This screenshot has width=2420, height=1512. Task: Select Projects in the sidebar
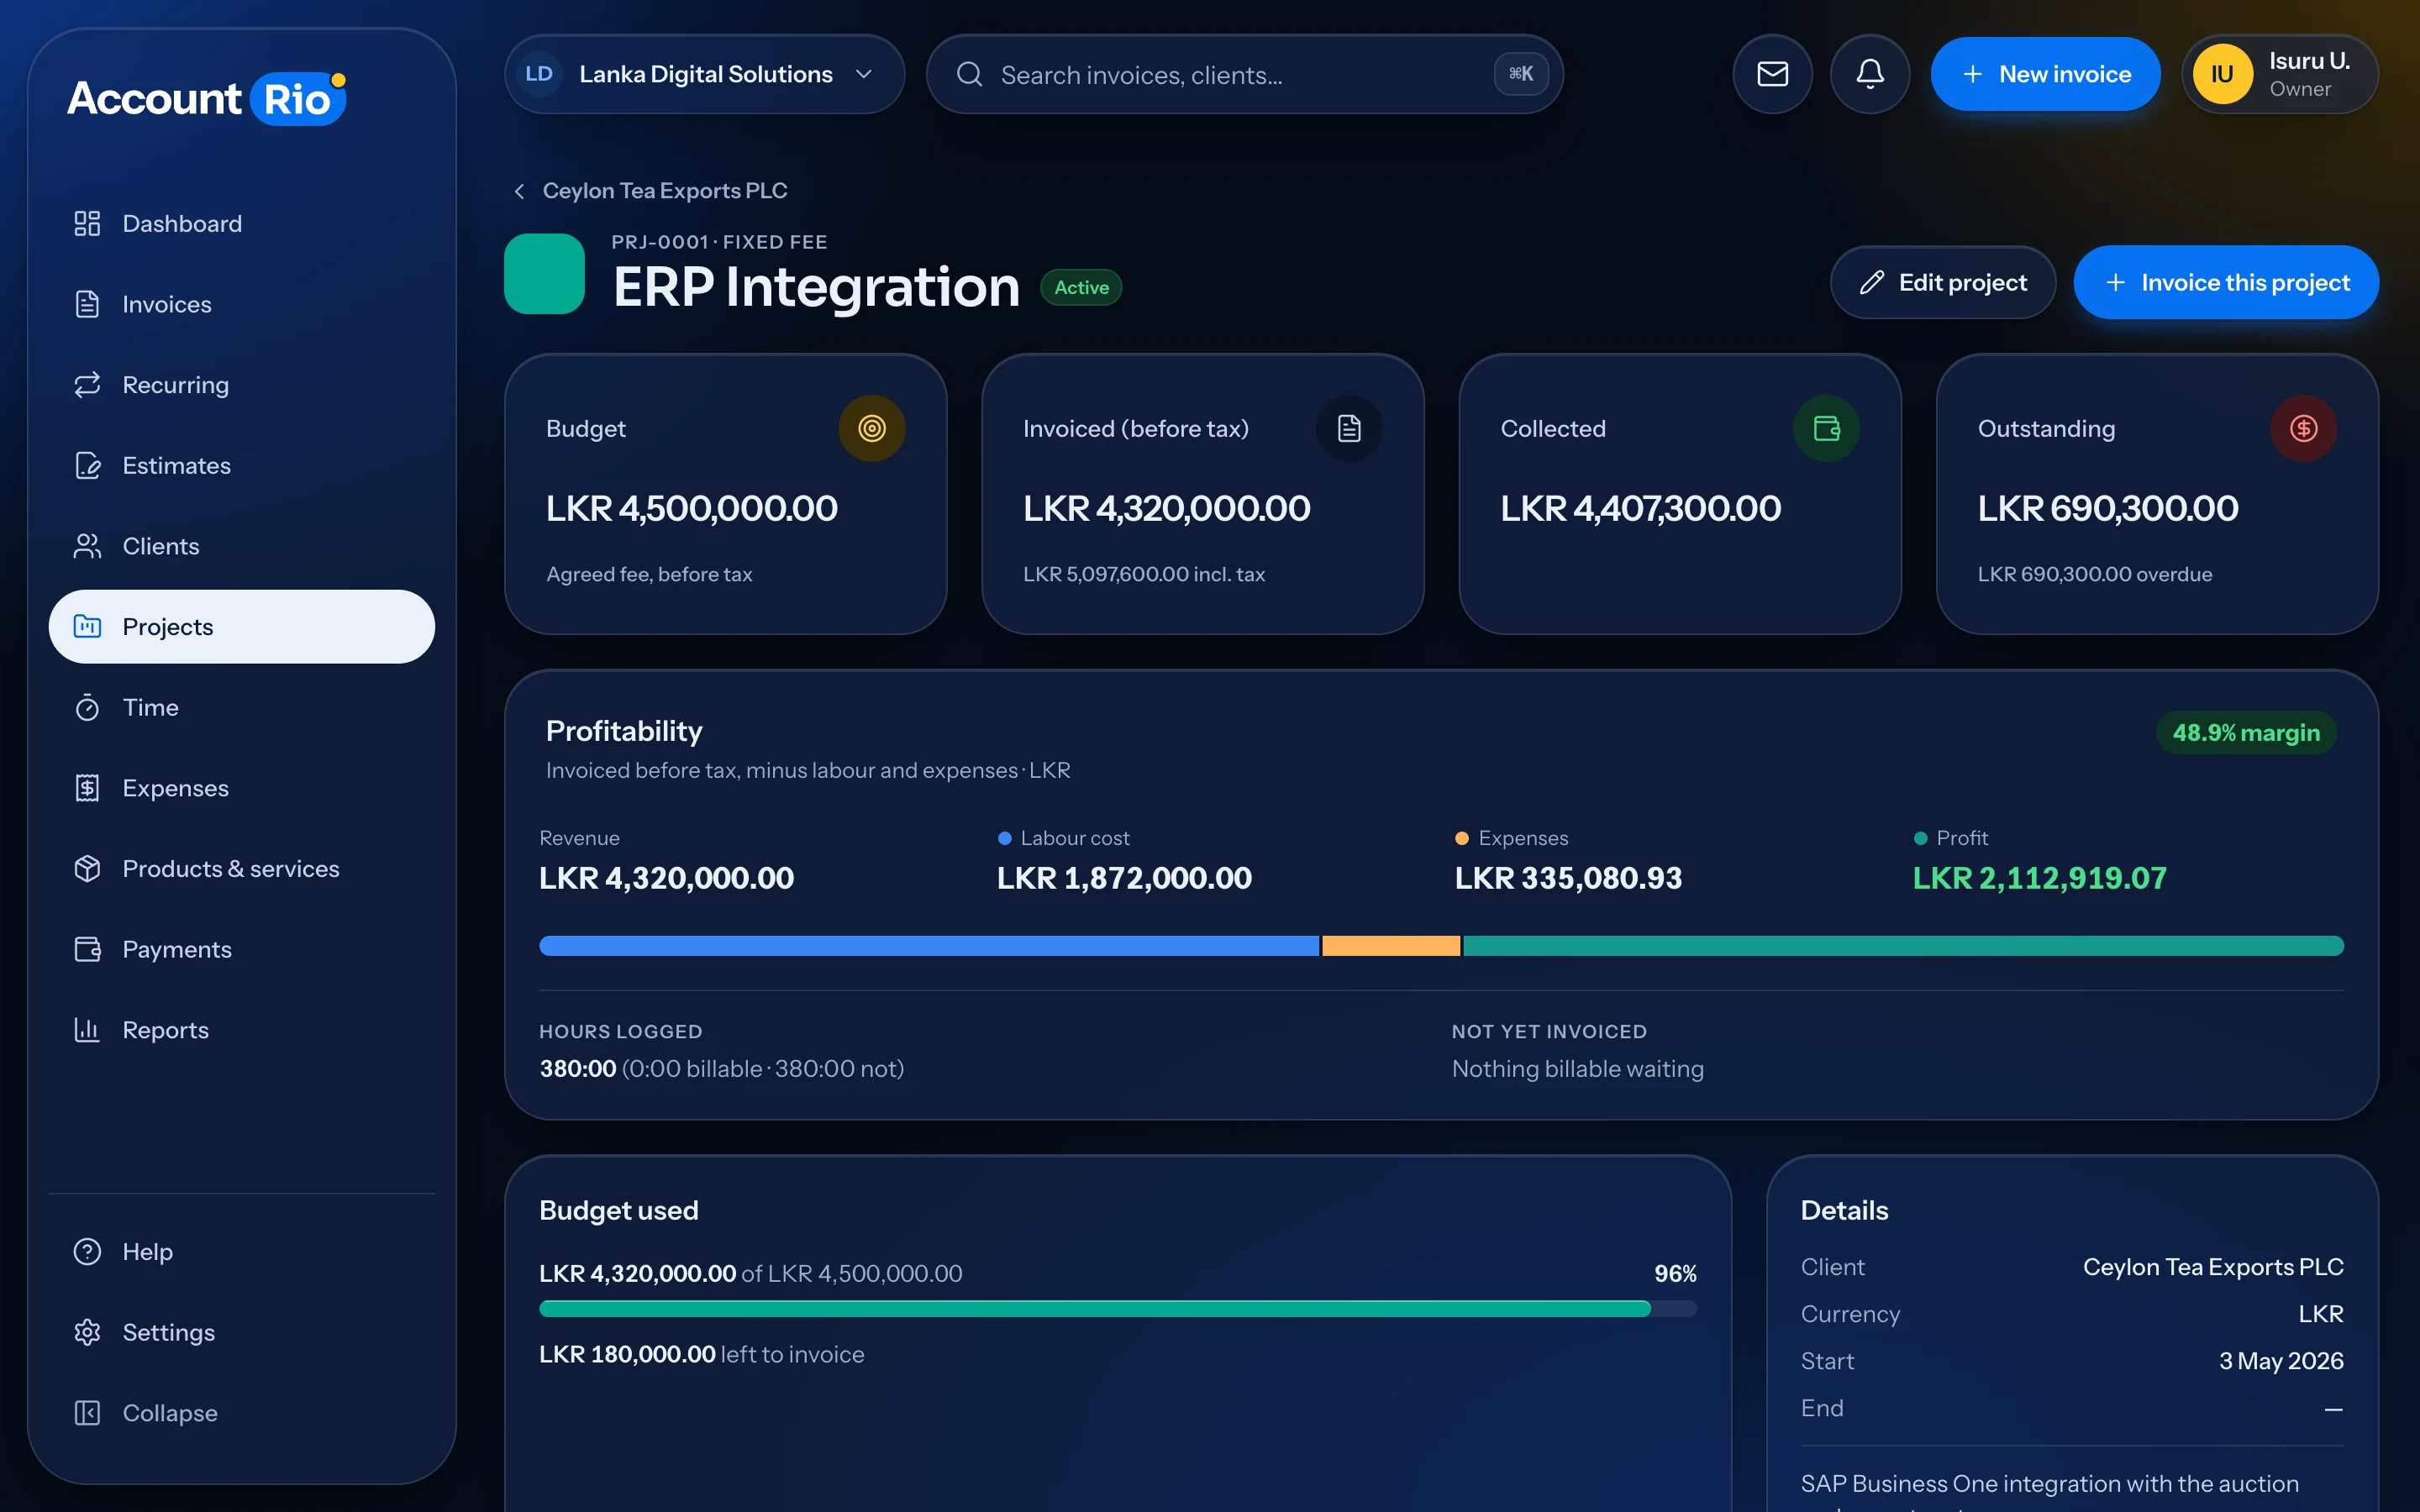[x=242, y=626]
